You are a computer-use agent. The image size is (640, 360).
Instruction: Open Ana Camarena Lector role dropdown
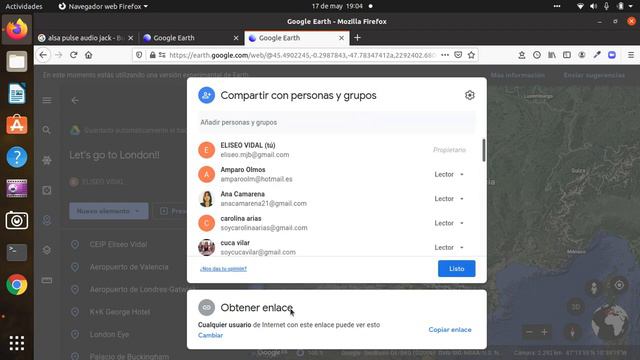449,199
